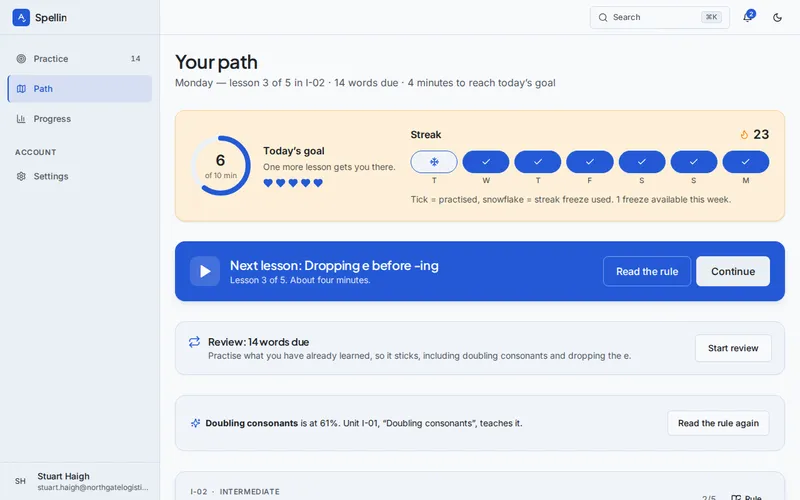Go to the Progress page
The image size is (800, 500).
(80, 119)
